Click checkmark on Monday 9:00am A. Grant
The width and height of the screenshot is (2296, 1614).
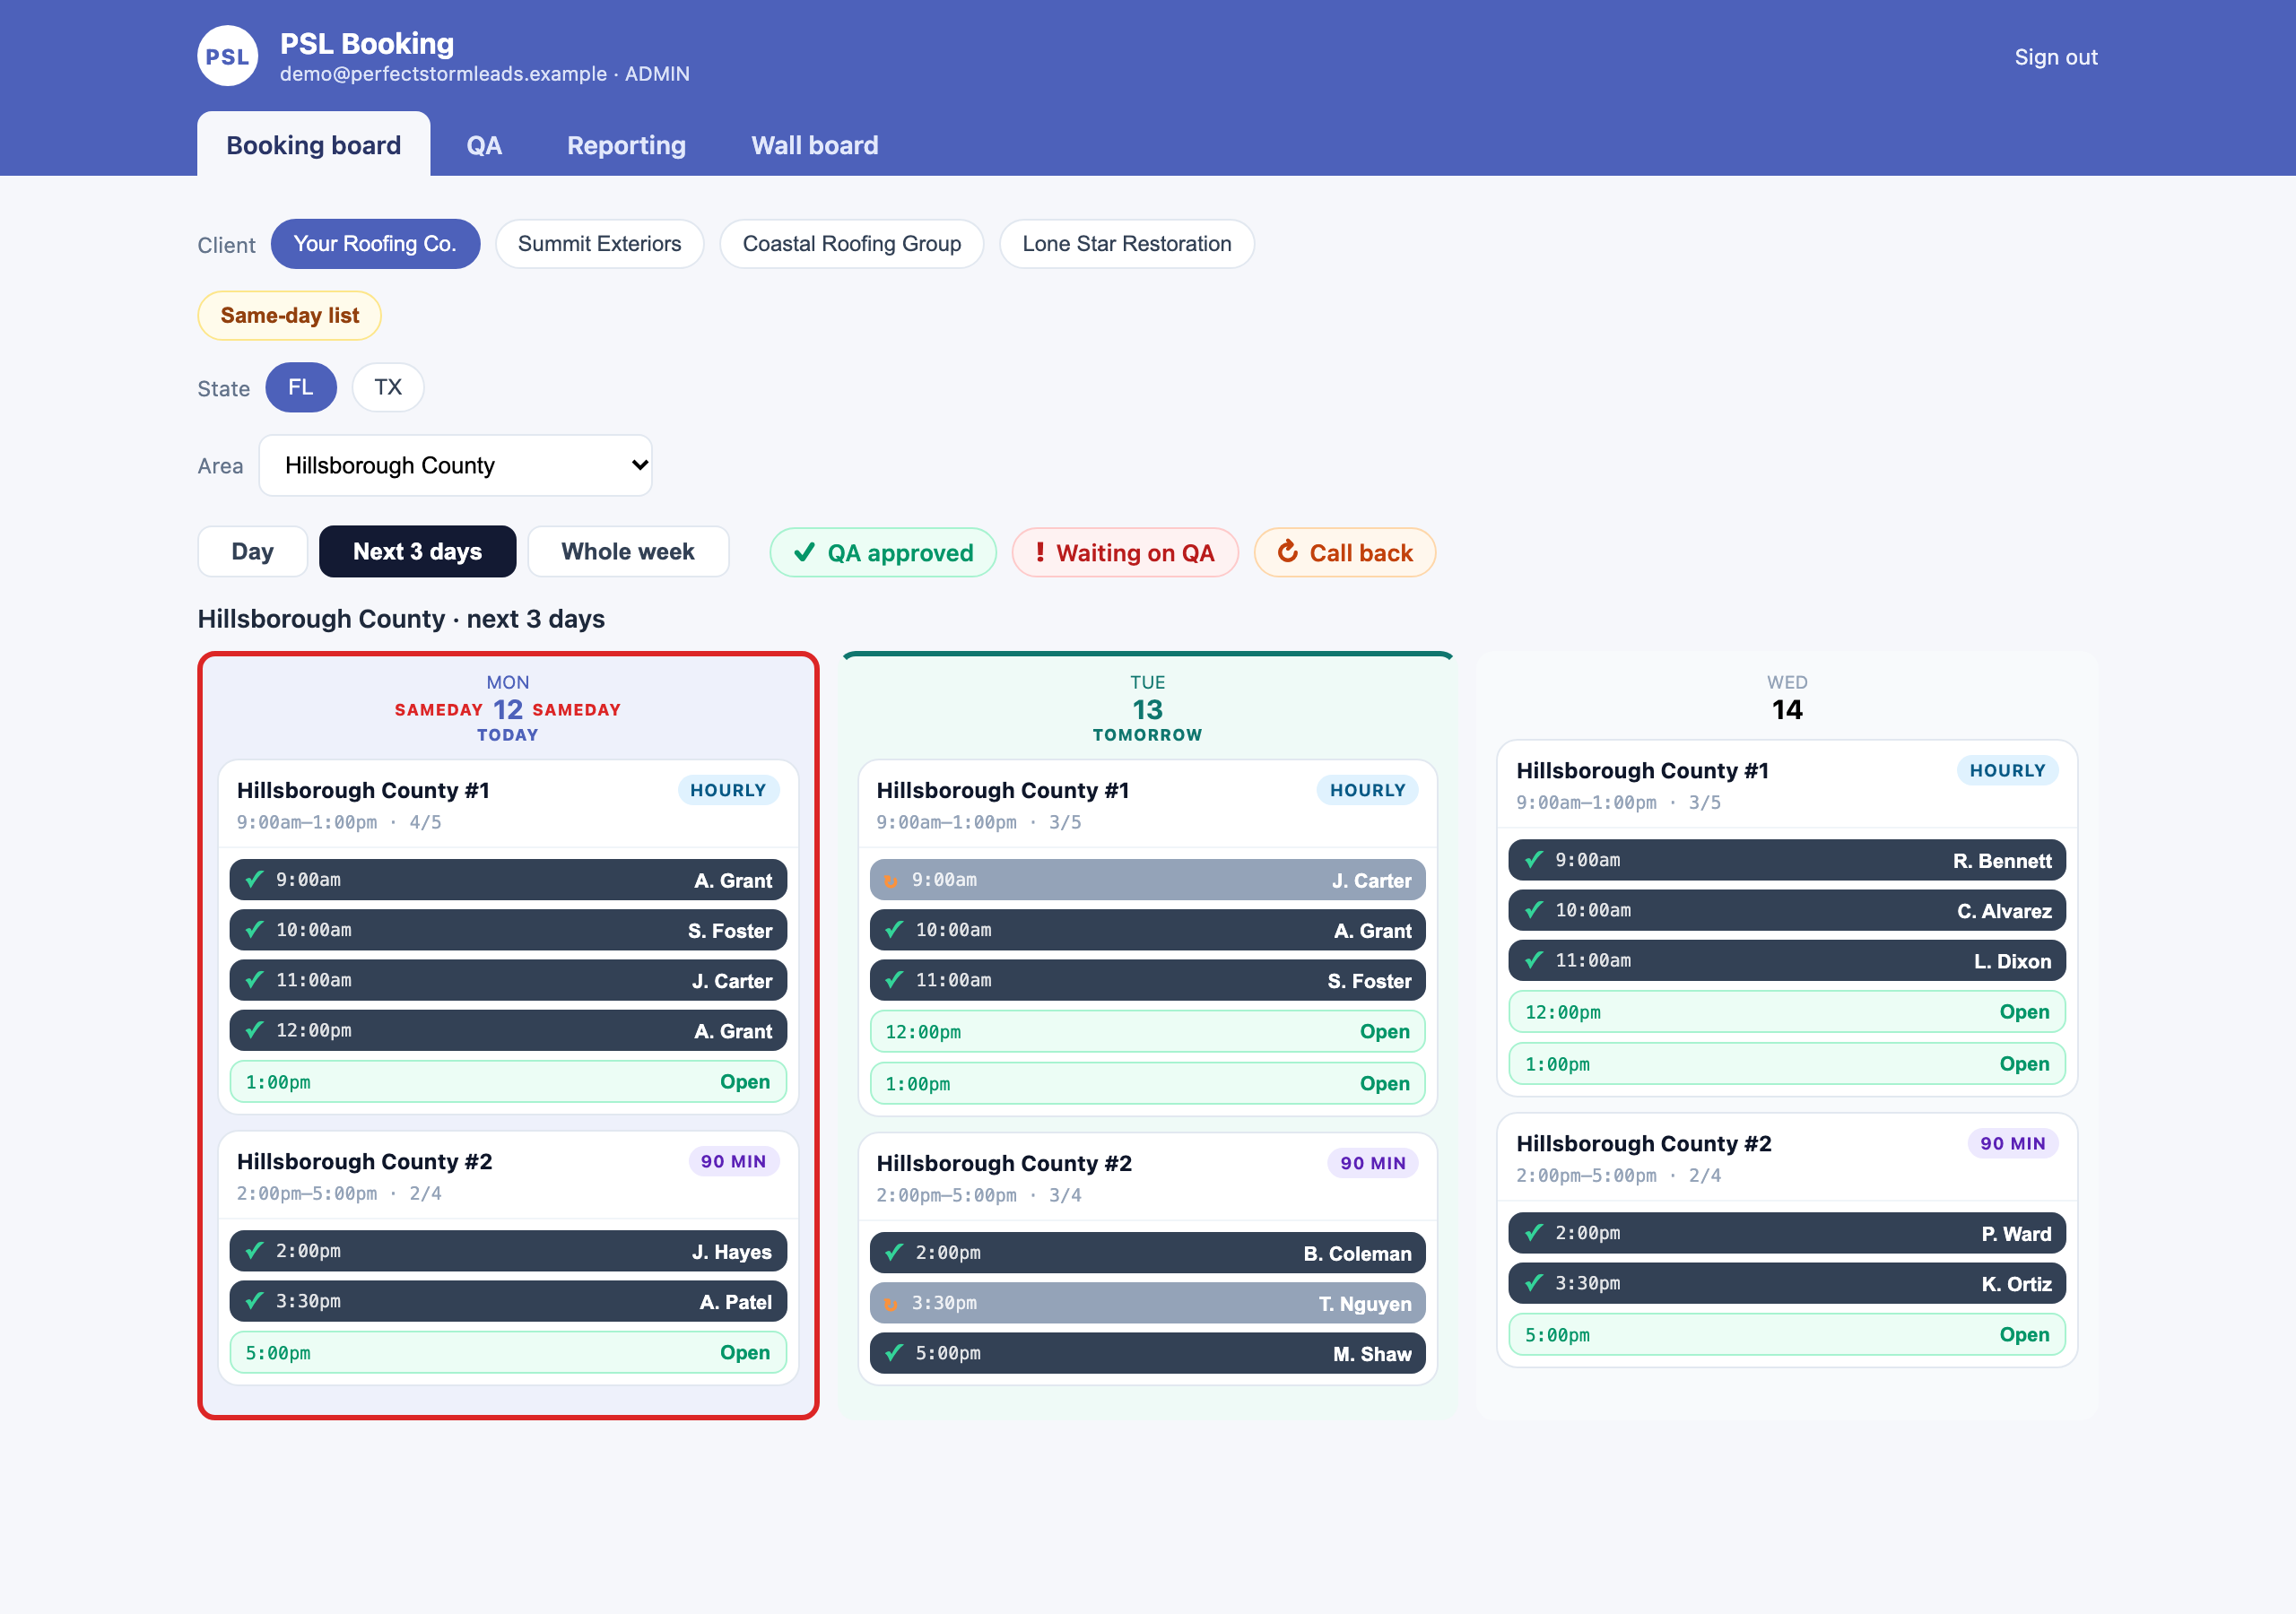255,879
